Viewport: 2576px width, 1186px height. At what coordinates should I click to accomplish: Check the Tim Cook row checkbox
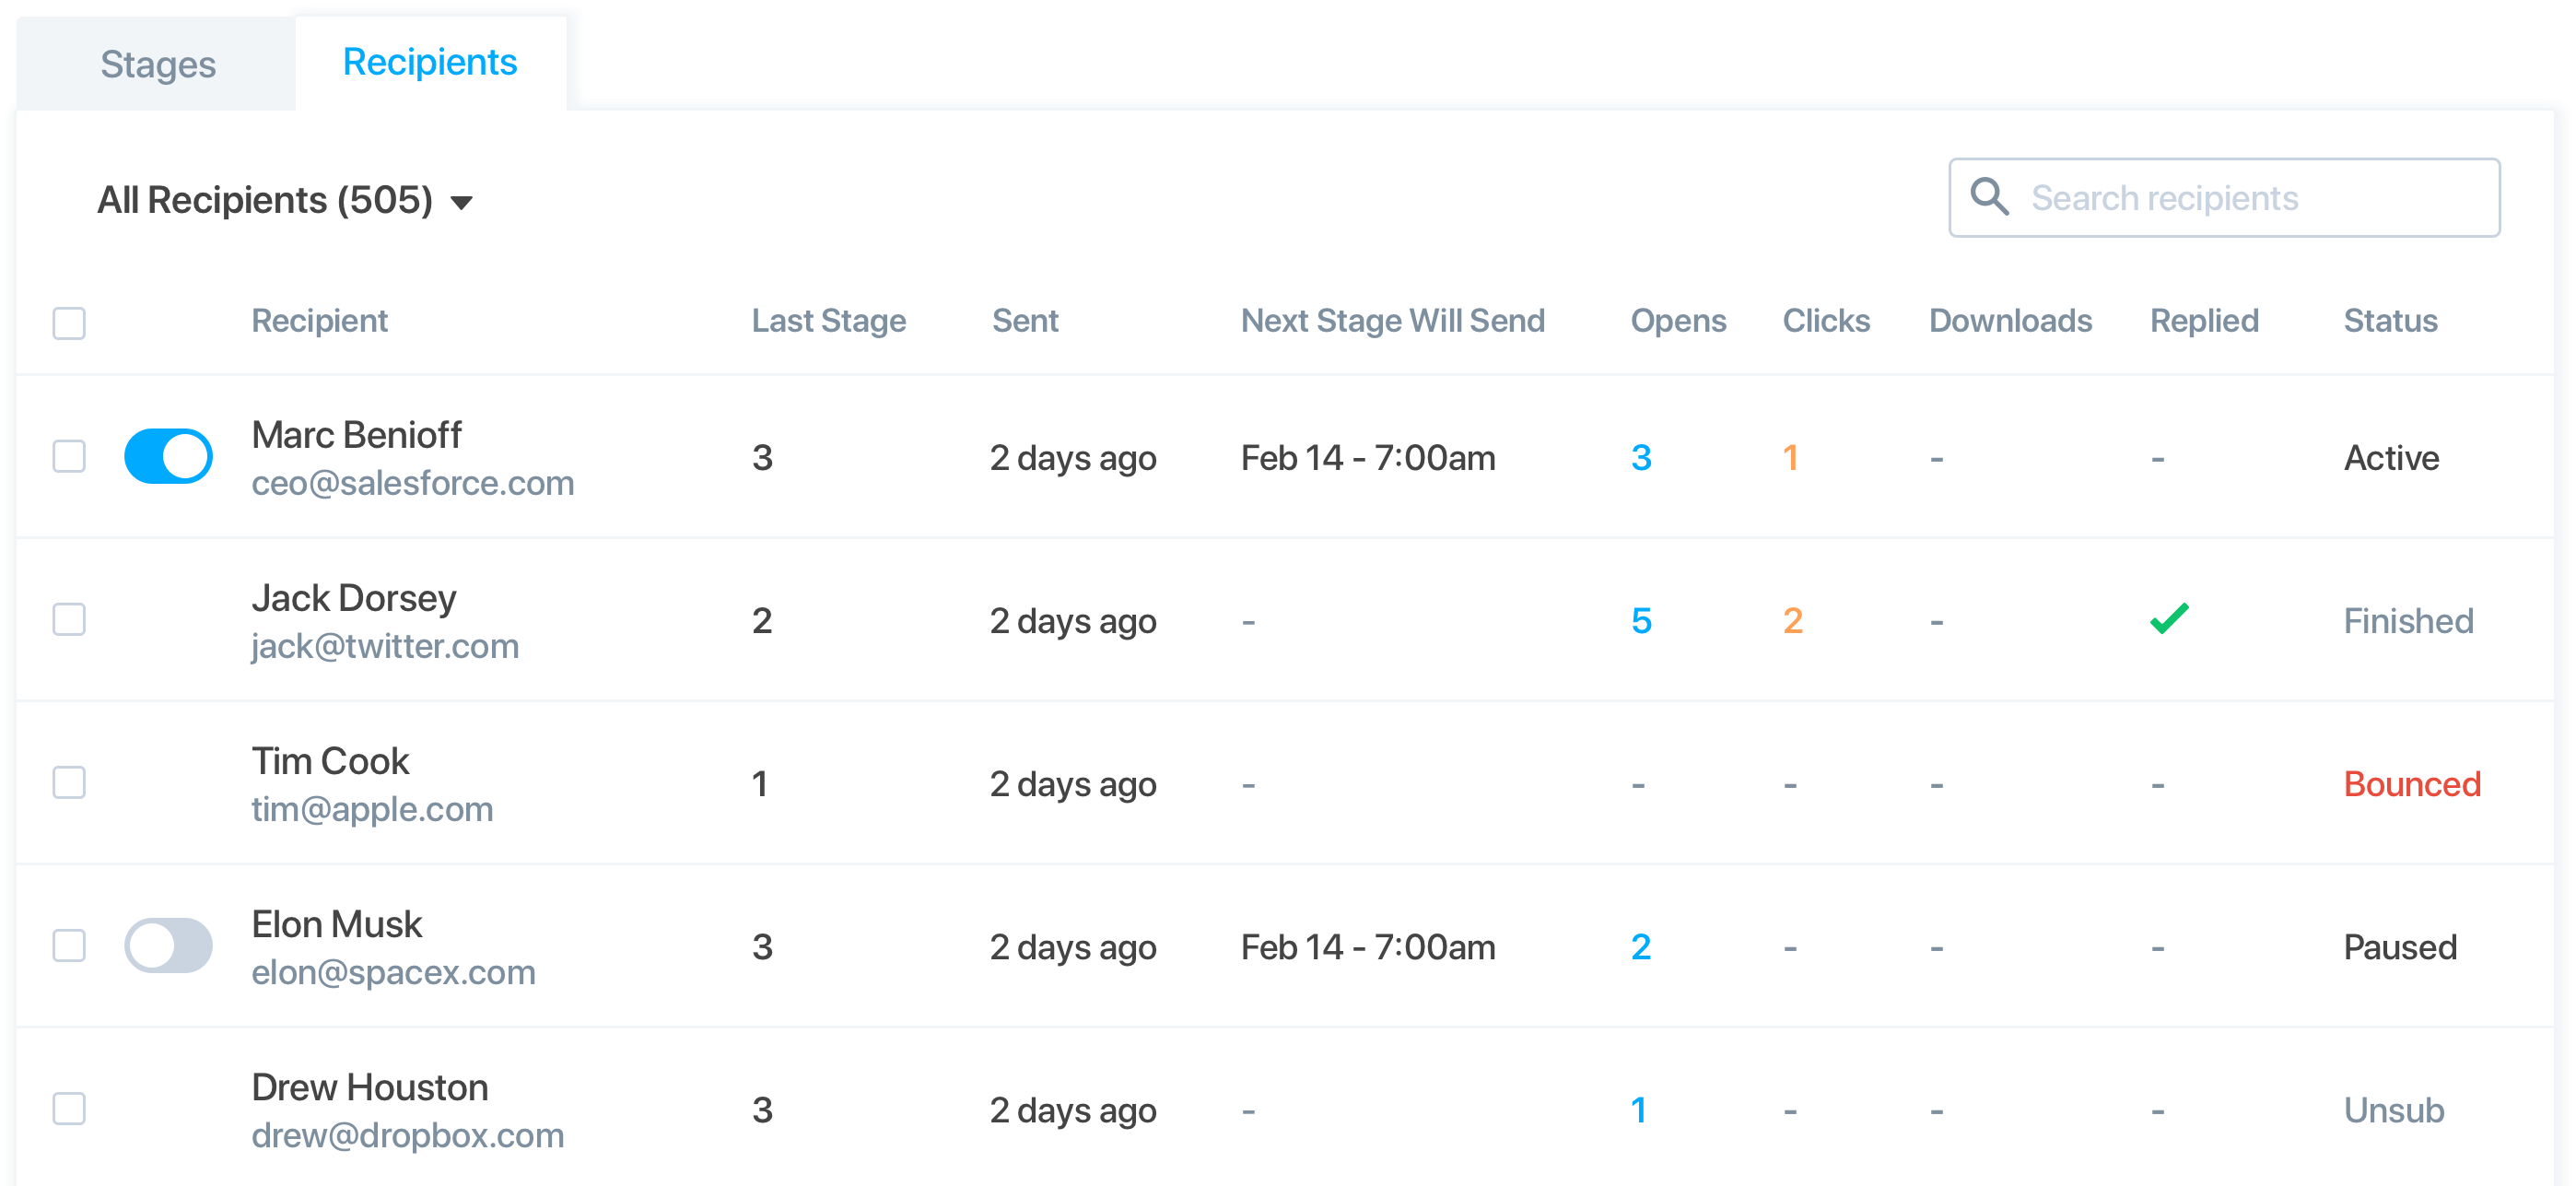[69, 783]
